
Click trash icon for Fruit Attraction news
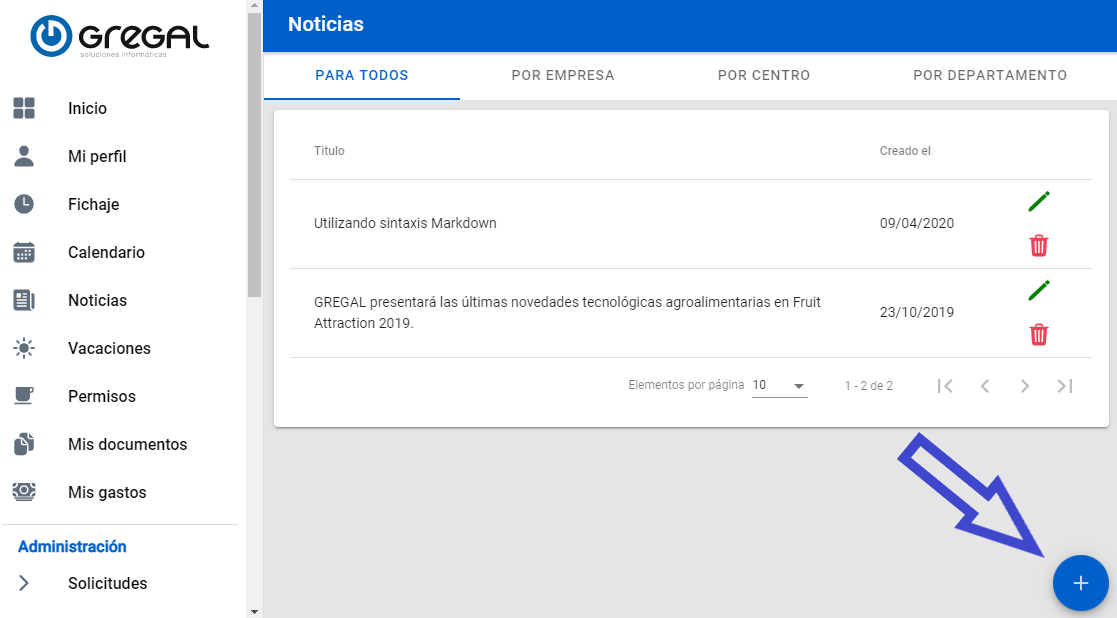pyautogui.click(x=1039, y=334)
